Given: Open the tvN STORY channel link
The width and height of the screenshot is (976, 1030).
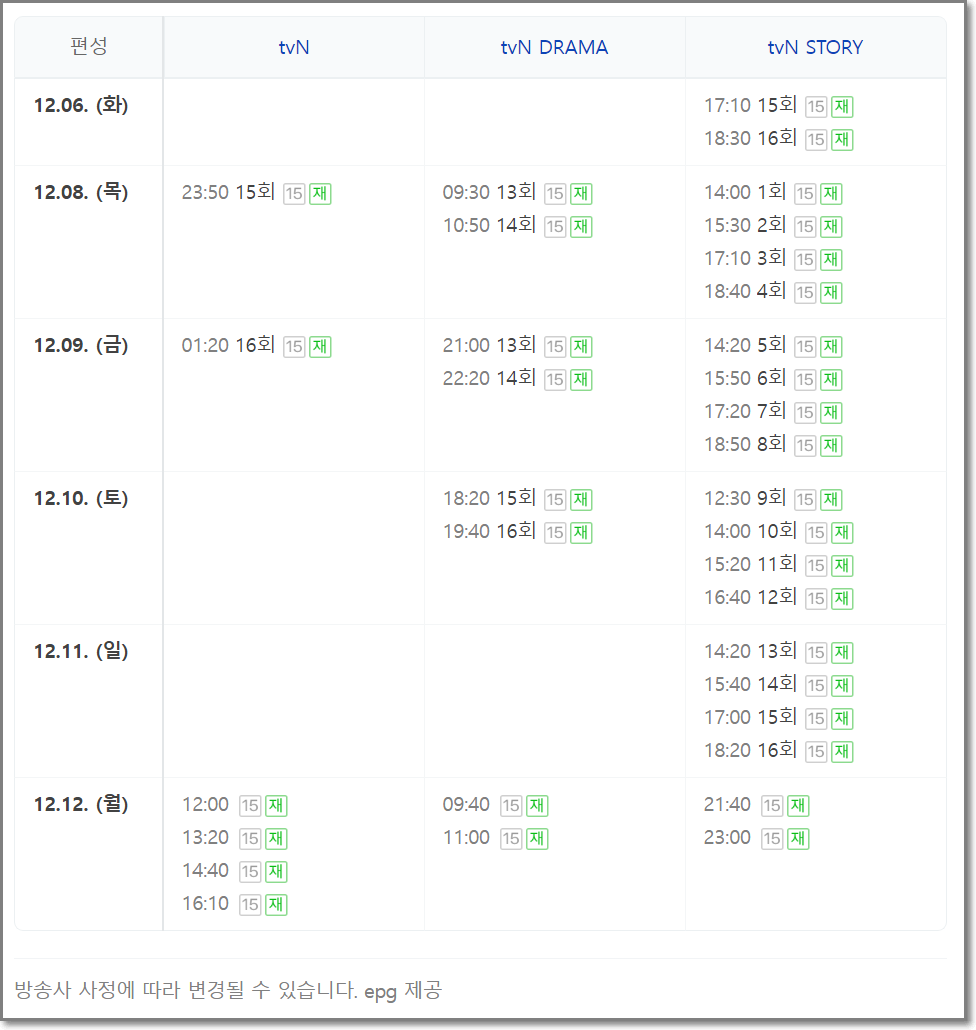Looking at the screenshot, I should click(815, 47).
